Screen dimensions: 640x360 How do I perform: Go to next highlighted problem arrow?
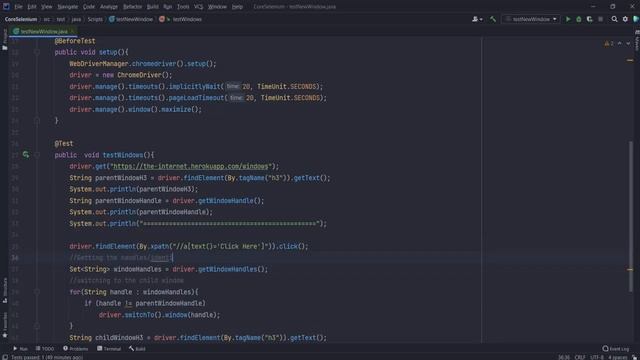(628, 43)
